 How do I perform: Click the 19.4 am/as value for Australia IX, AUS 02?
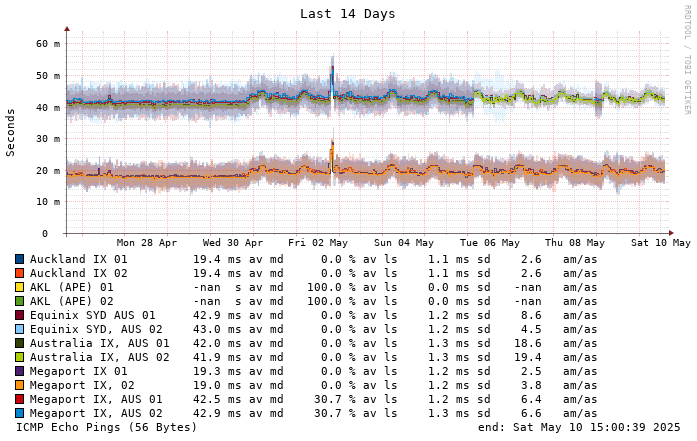527,357
